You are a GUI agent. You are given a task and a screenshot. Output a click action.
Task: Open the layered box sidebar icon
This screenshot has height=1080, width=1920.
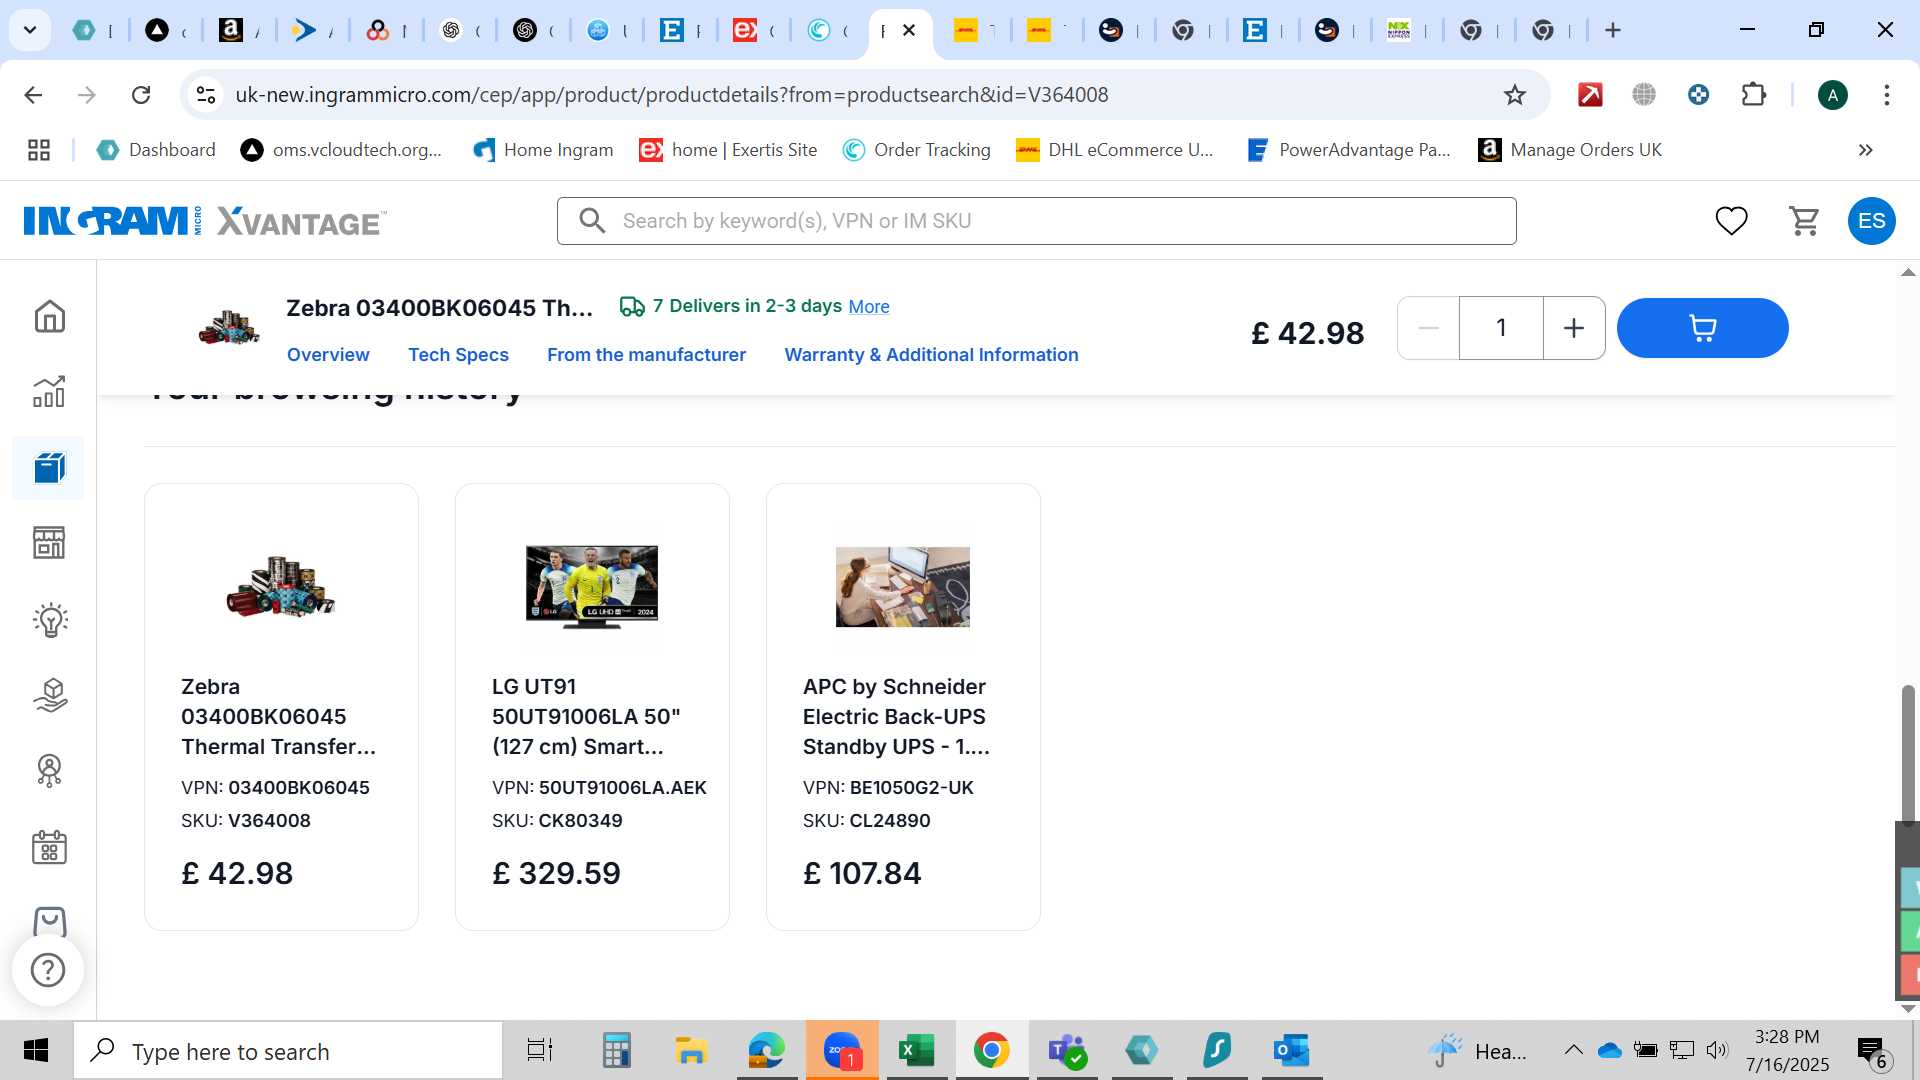coord(49,695)
